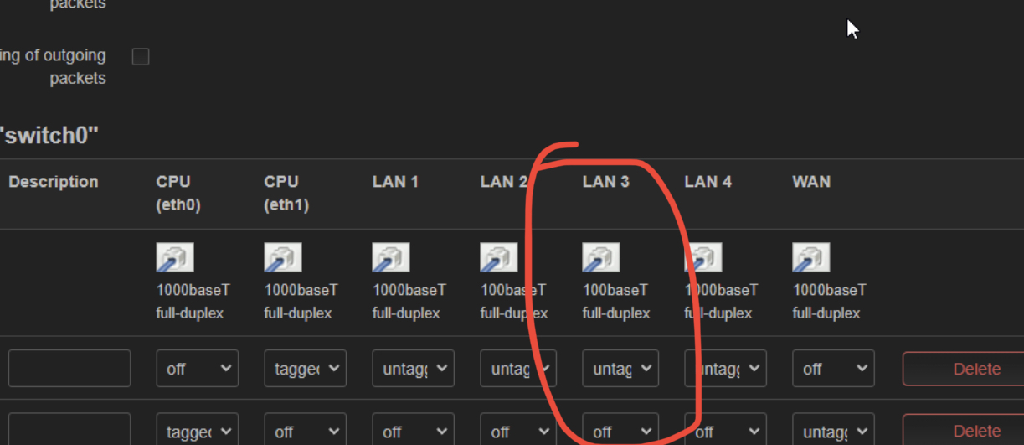Click the LAN 3 port icon

click(x=601, y=257)
